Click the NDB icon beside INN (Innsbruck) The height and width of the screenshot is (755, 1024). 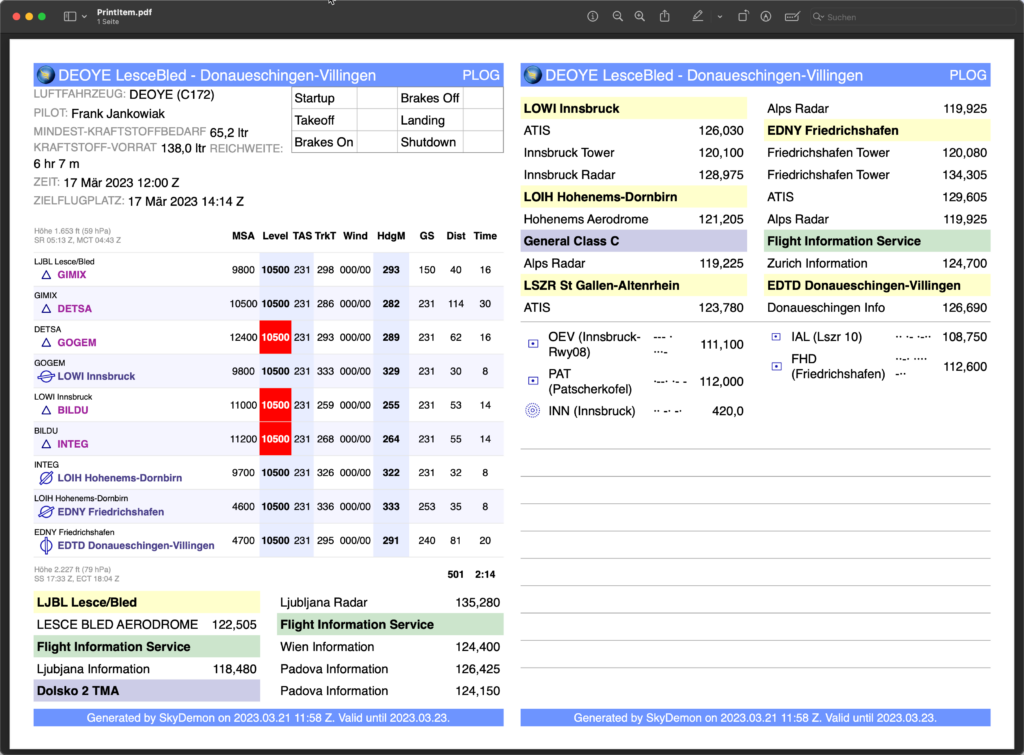point(533,411)
